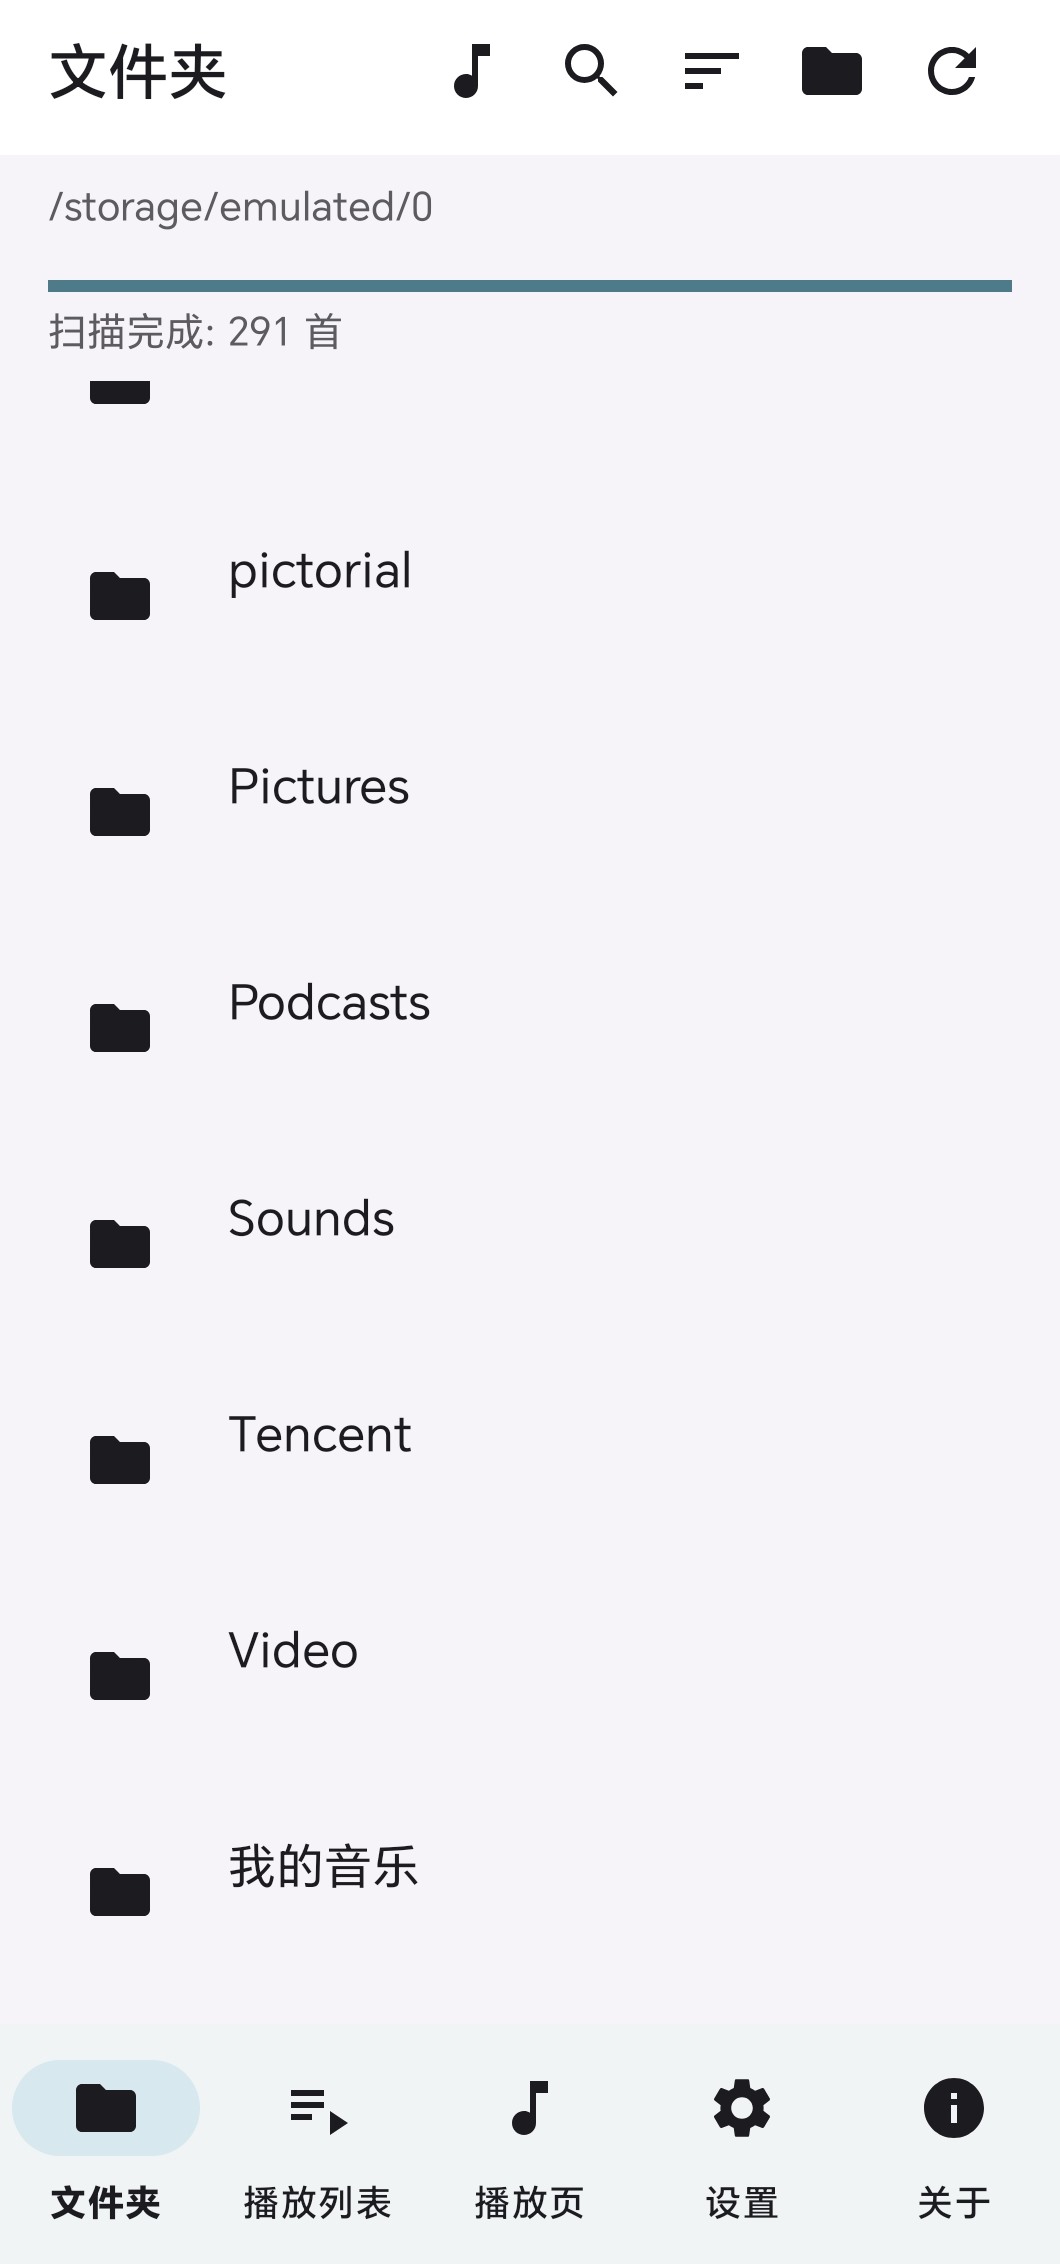Image resolution: width=1060 pixels, height=2264 pixels.
Task: Tap the /storage/emulated/0 path text
Action: pyautogui.click(x=241, y=207)
